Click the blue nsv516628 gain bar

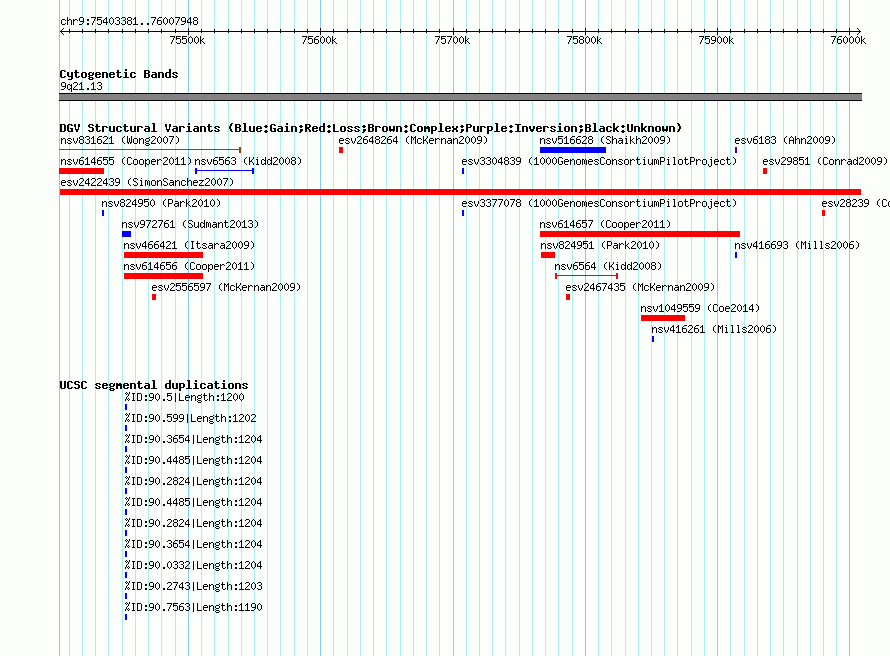coord(573,150)
